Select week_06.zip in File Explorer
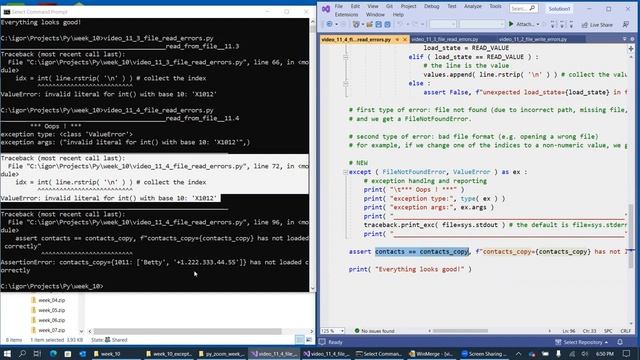 click(x=51, y=320)
